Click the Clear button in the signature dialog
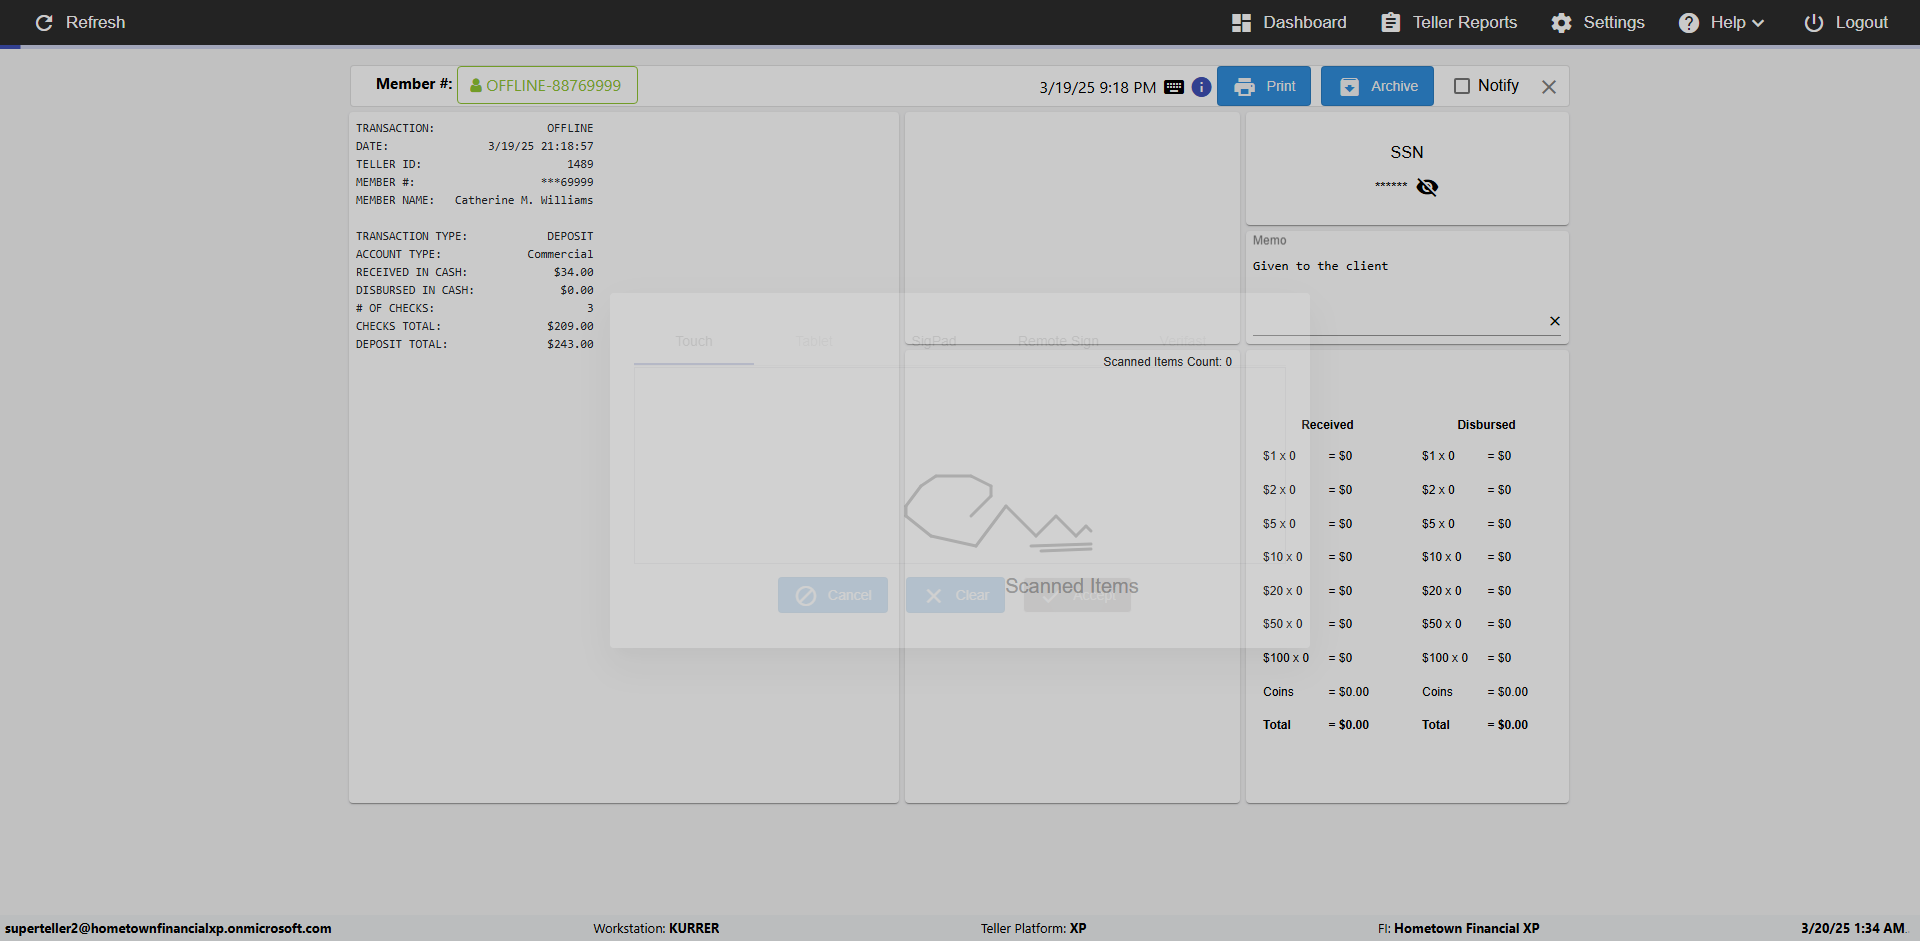Image resolution: width=1920 pixels, height=941 pixels. (x=955, y=595)
